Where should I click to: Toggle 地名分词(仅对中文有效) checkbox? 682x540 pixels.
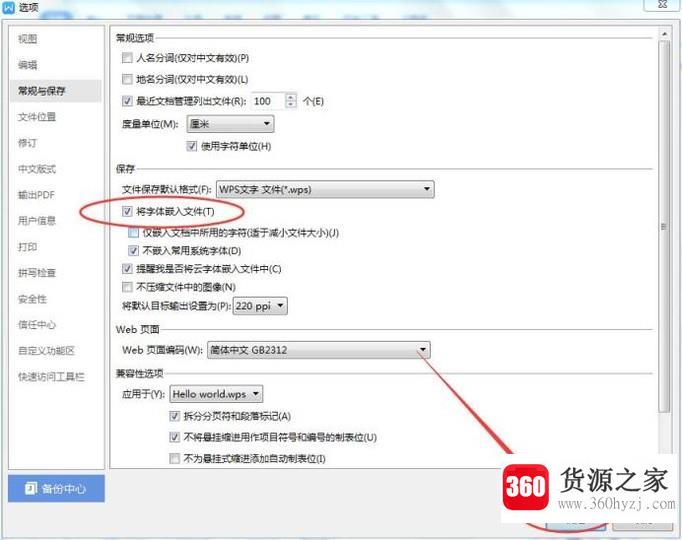pyautogui.click(x=127, y=79)
